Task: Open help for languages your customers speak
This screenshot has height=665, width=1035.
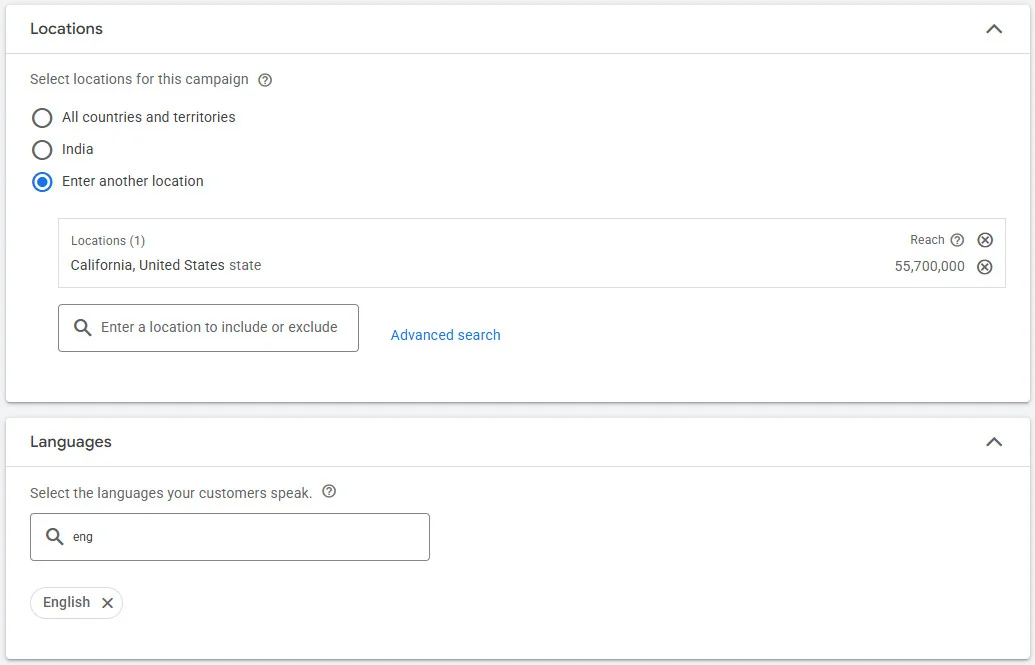Action: [329, 492]
